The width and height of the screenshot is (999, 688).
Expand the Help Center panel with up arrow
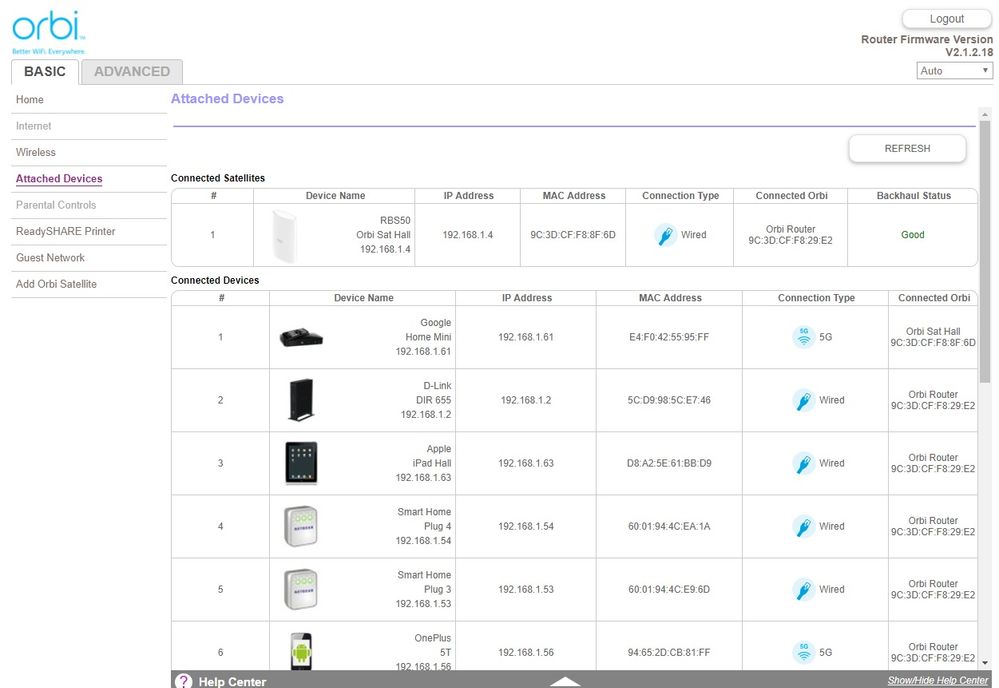(x=565, y=681)
